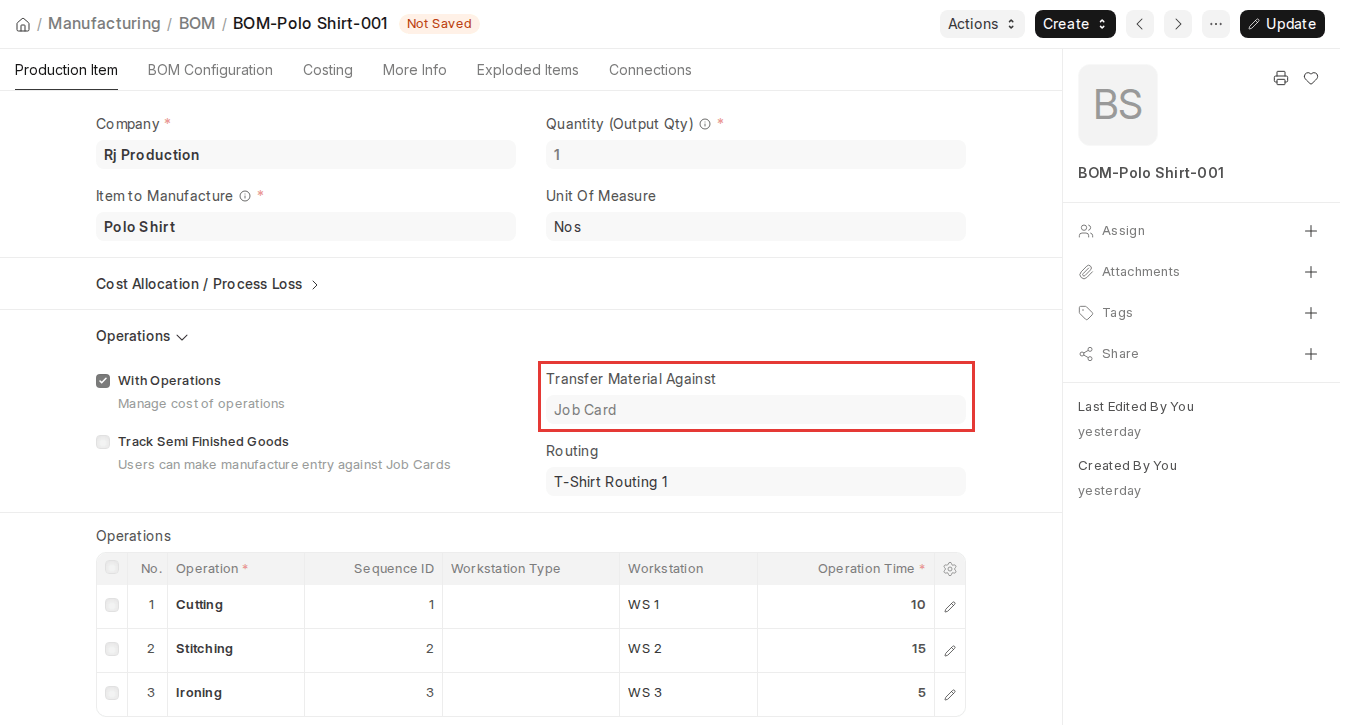Open the Connections tab

coord(650,70)
